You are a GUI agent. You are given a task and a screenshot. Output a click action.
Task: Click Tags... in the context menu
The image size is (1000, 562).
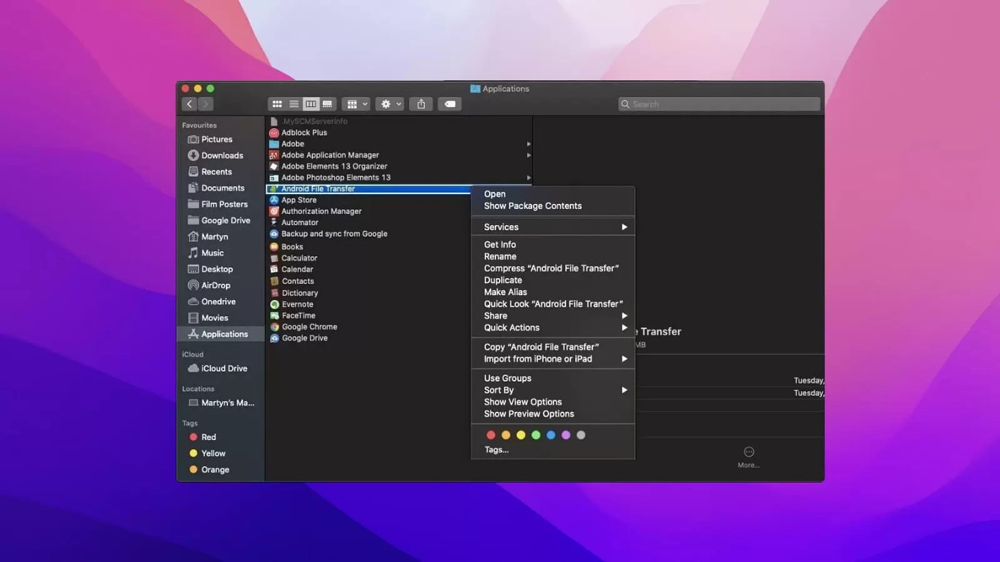click(x=496, y=450)
